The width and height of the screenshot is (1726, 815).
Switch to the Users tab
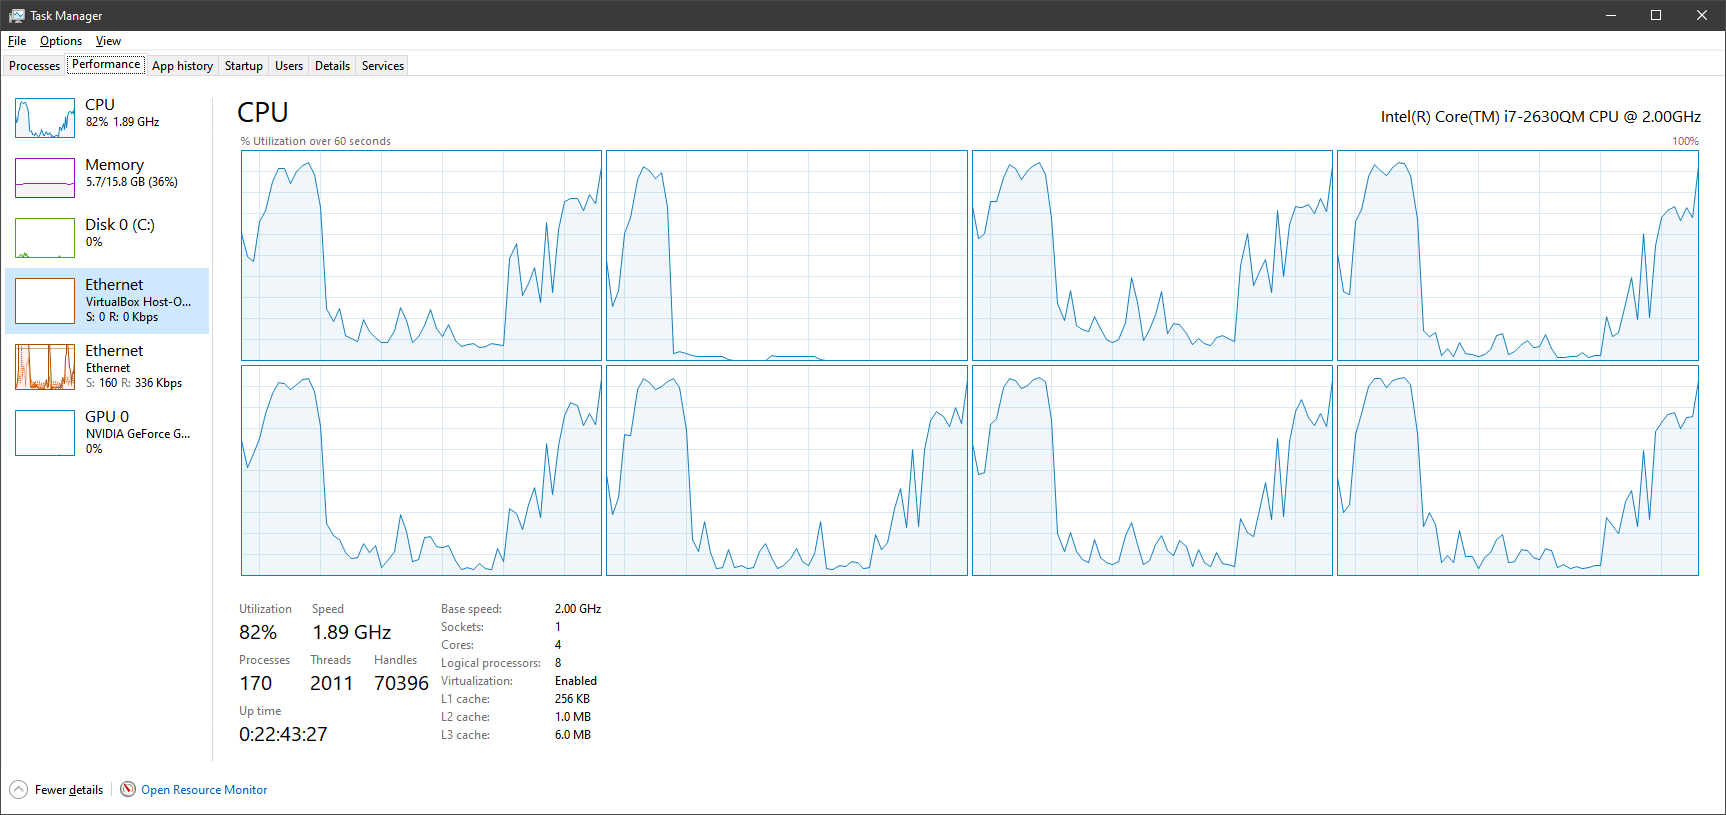click(289, 66)
